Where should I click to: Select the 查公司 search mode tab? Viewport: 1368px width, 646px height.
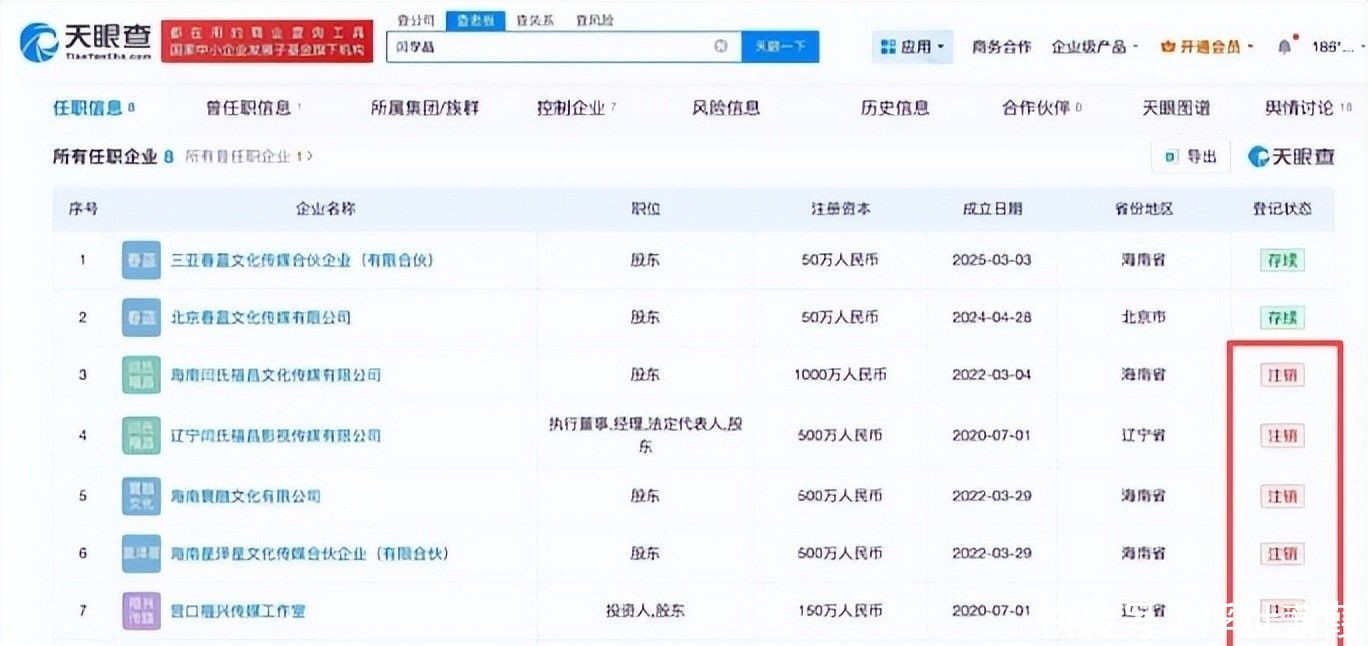415,20
